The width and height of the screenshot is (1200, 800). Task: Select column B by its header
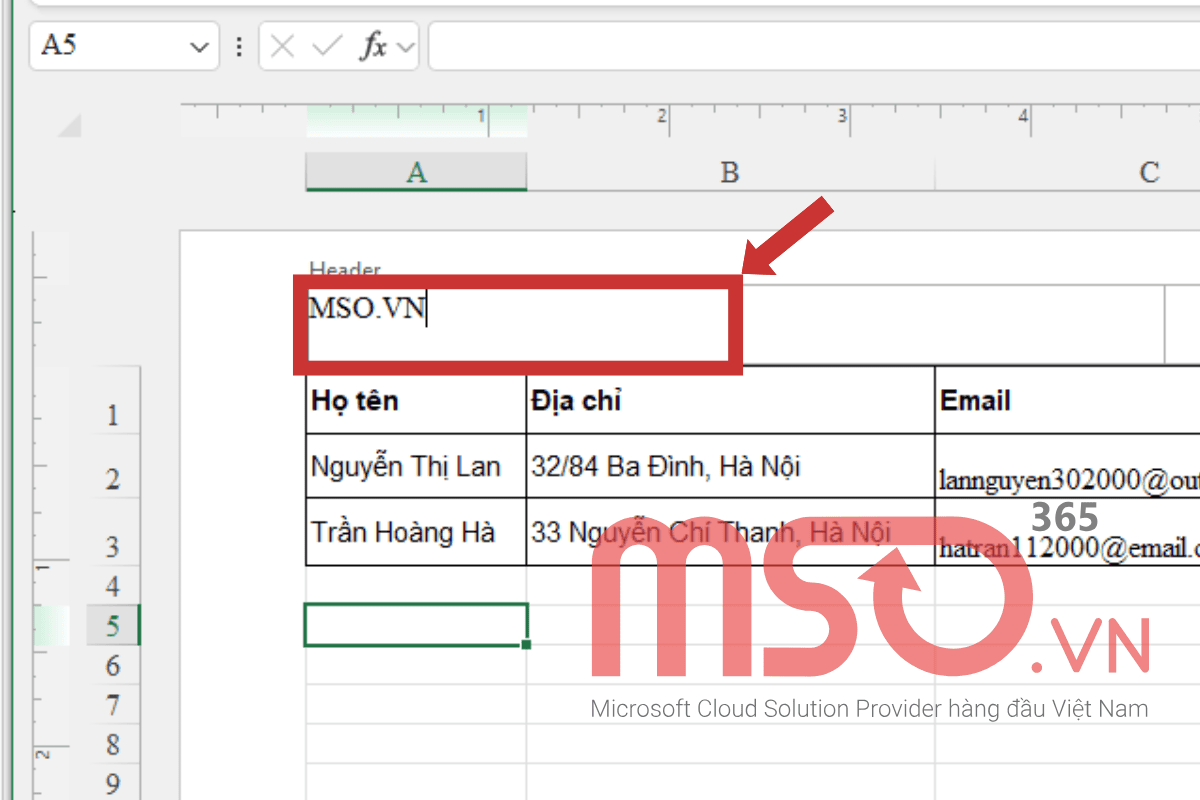[729, 171]
